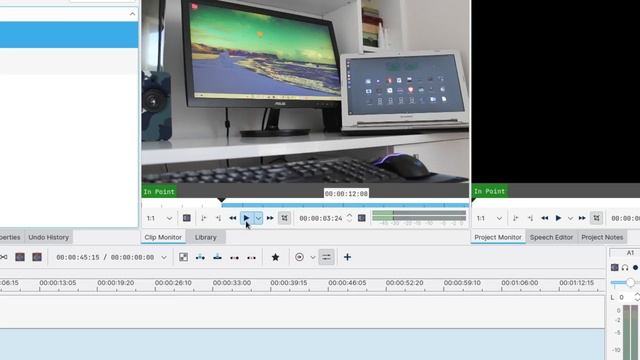Toggle A1 record dot in mixer

pos(636,267)
